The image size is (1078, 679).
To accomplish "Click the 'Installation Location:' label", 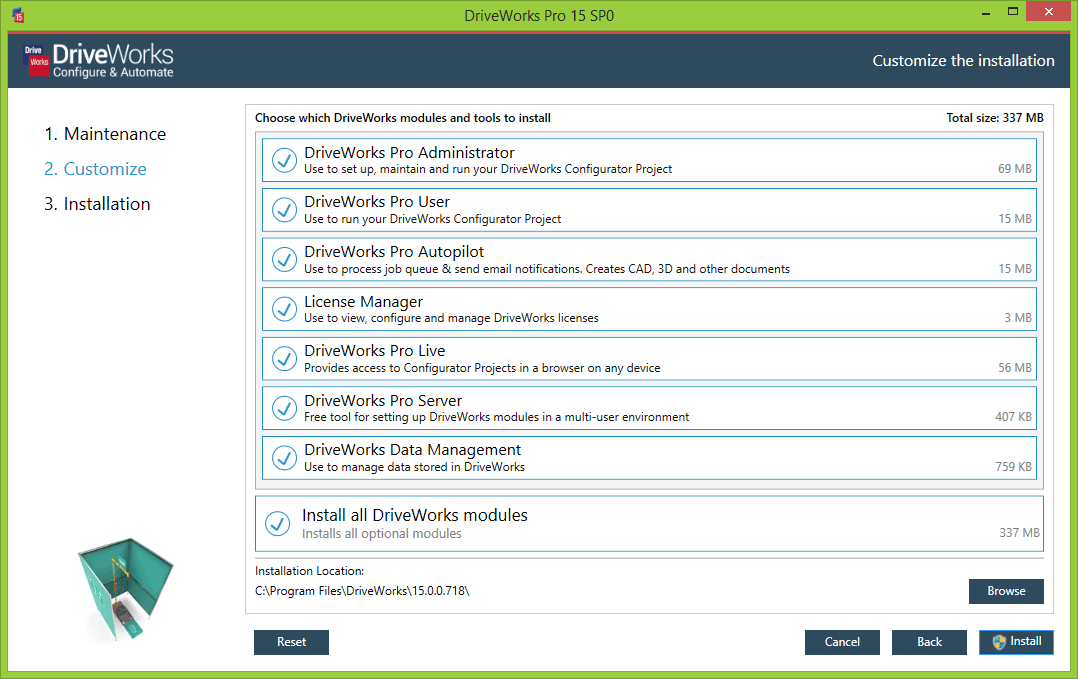I will [309, 571].
